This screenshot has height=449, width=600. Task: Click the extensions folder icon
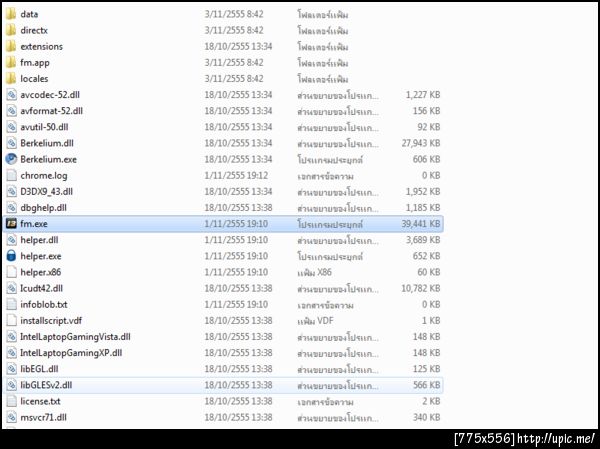point(11,46)
